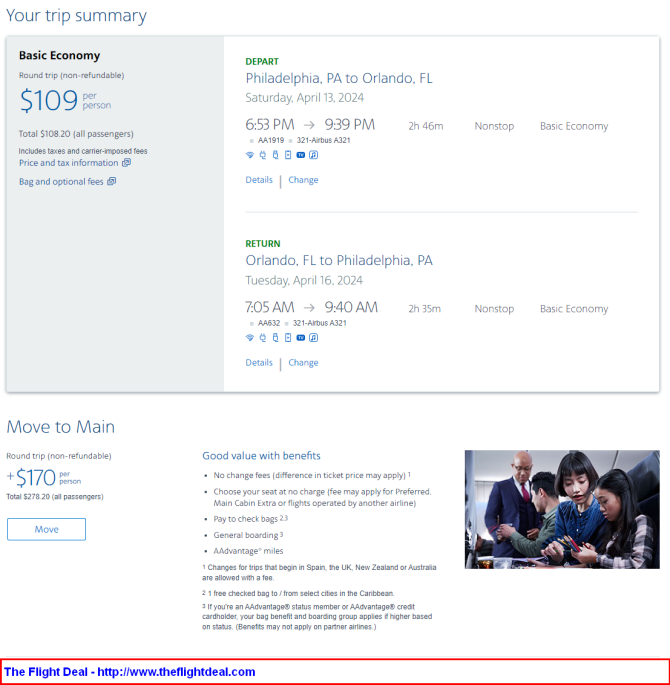
Task: Click the +$170 per person price
Action: (44, 477)
